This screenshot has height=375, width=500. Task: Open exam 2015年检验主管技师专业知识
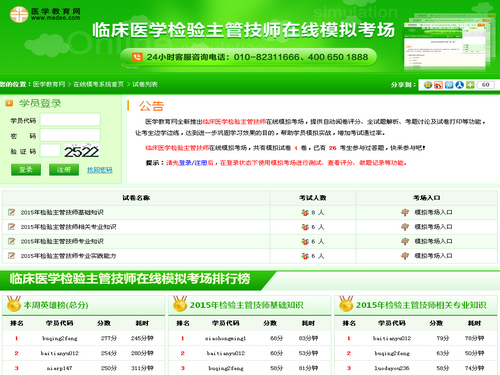click(x=62, y=241)
